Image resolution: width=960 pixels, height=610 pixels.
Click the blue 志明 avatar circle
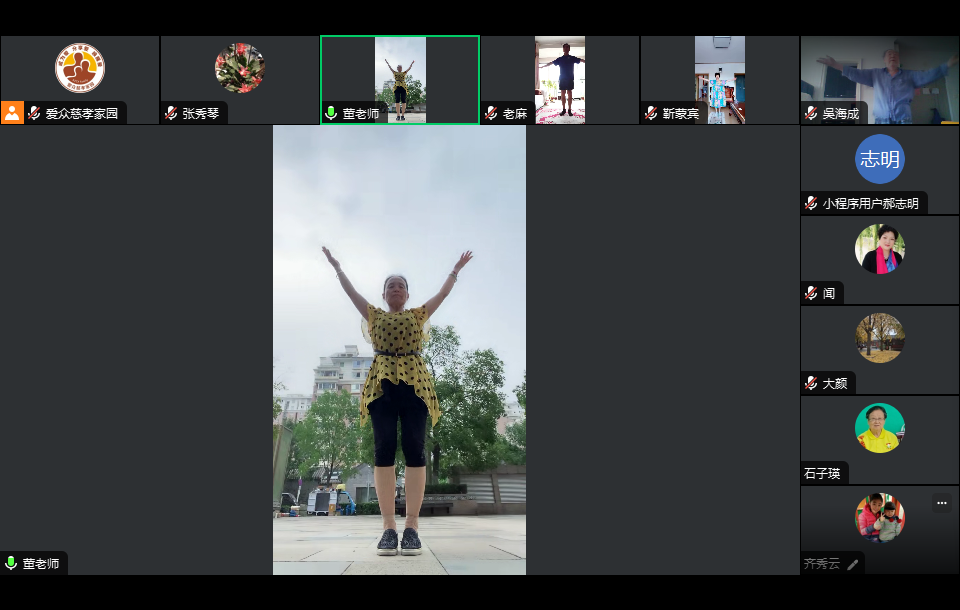[x=880, y=159]
